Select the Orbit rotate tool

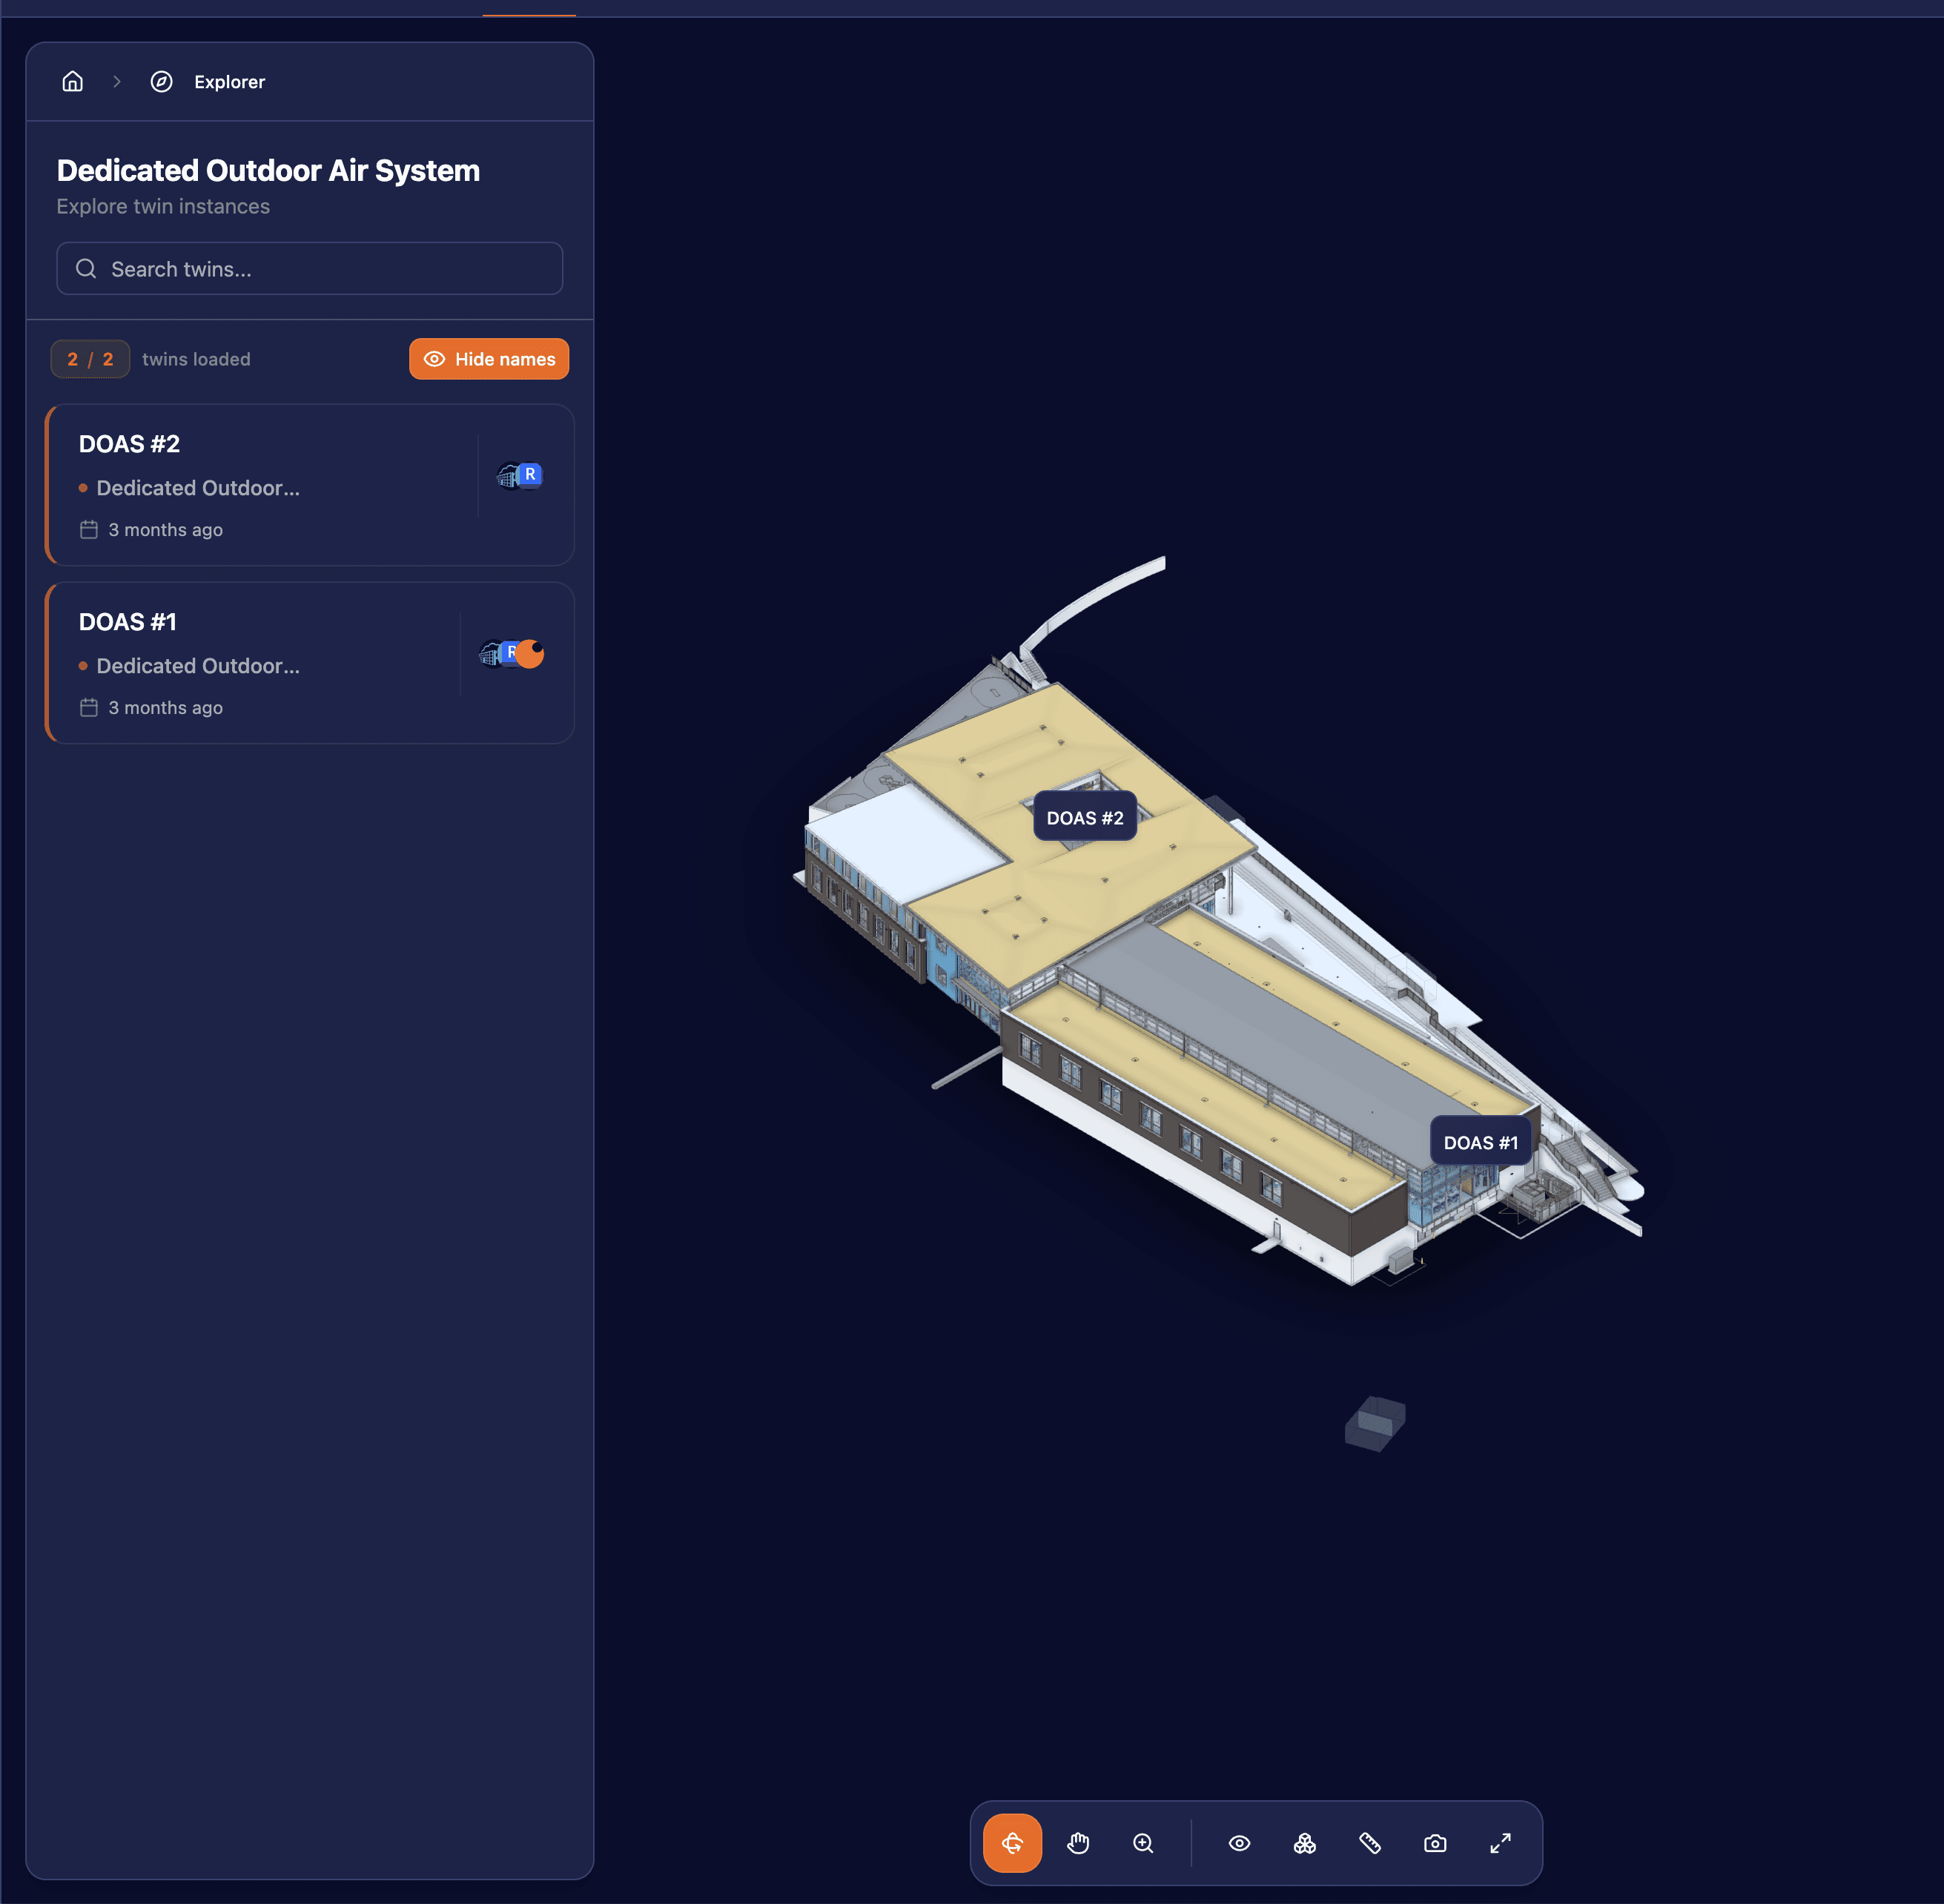click(x=1012, y=1843)
